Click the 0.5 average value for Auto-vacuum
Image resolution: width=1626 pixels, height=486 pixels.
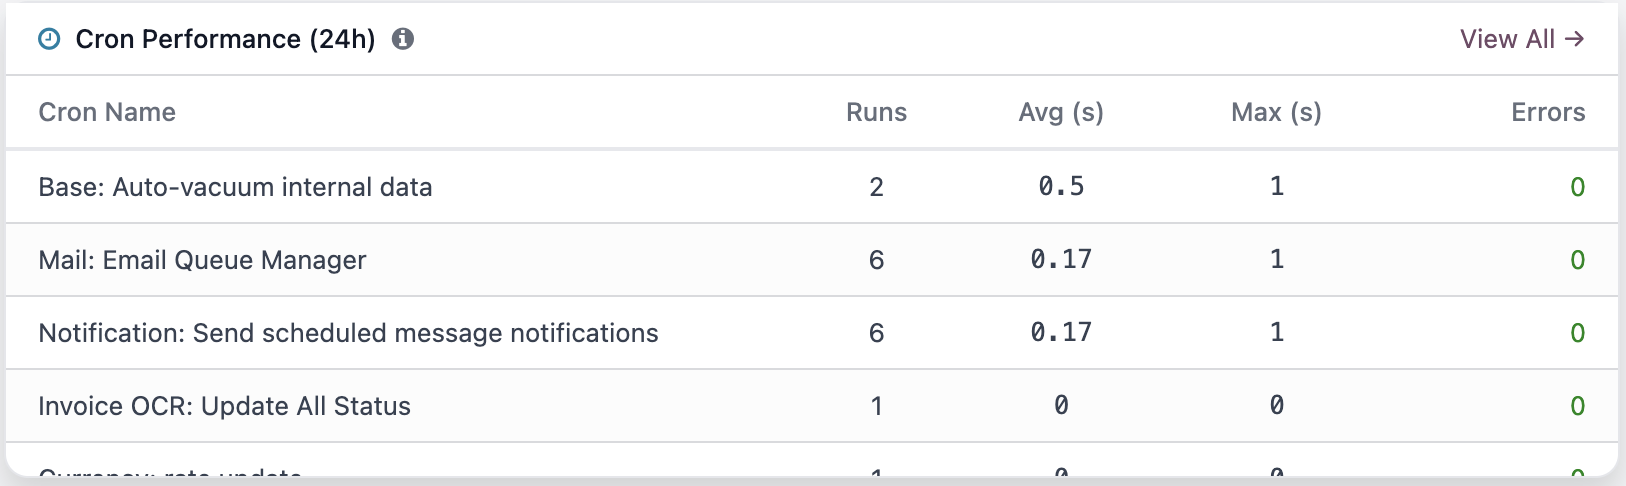point(1061,187)
